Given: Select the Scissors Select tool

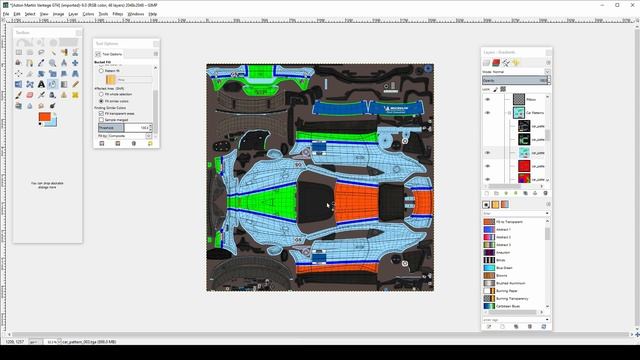Looking at the screenshot, I should (x=75, y=53).
